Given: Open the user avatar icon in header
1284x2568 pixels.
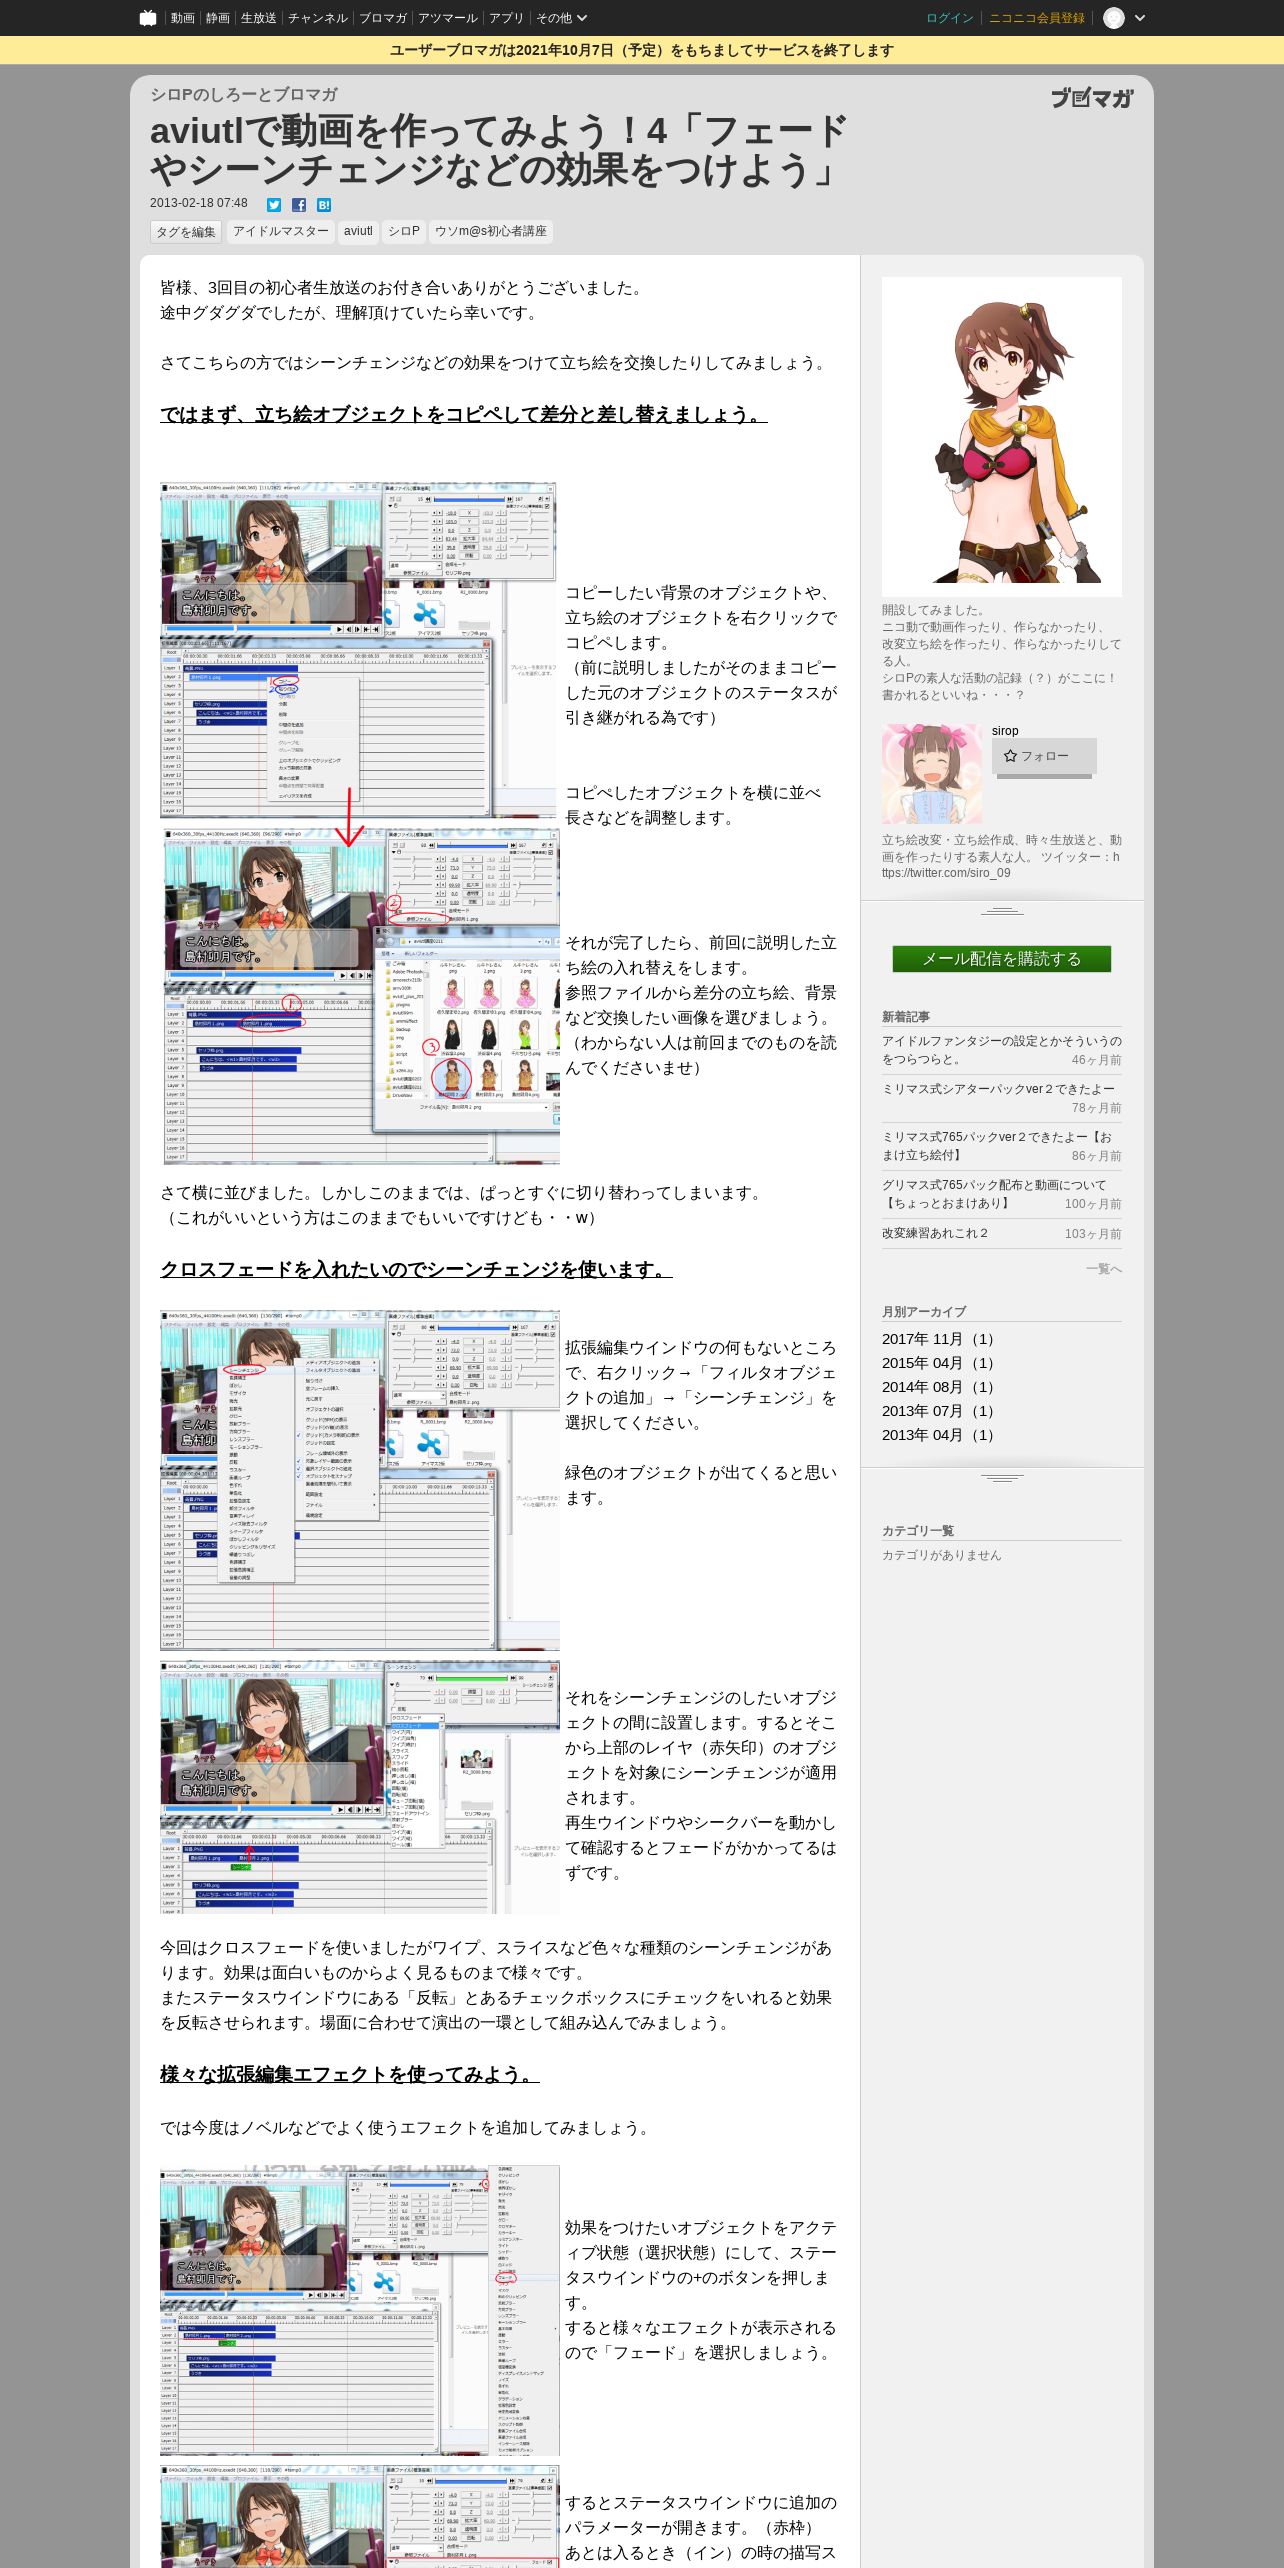Looking at the screenshot, I should 1114,18.
